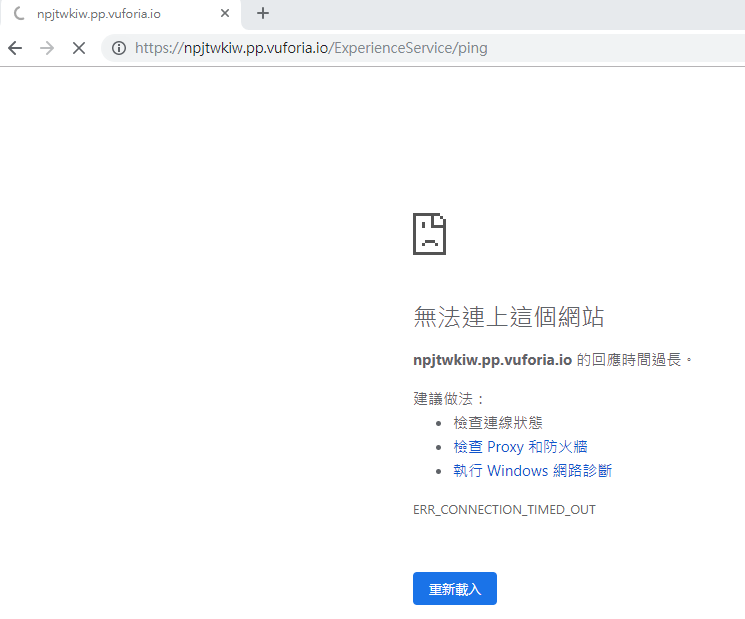Click the greyed forward arrow
The width and height of the screenshot is (745, 619).
click(x=47, y=48)
